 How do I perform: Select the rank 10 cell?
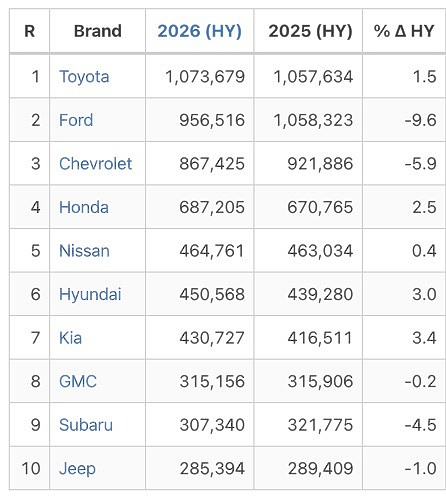31,468
